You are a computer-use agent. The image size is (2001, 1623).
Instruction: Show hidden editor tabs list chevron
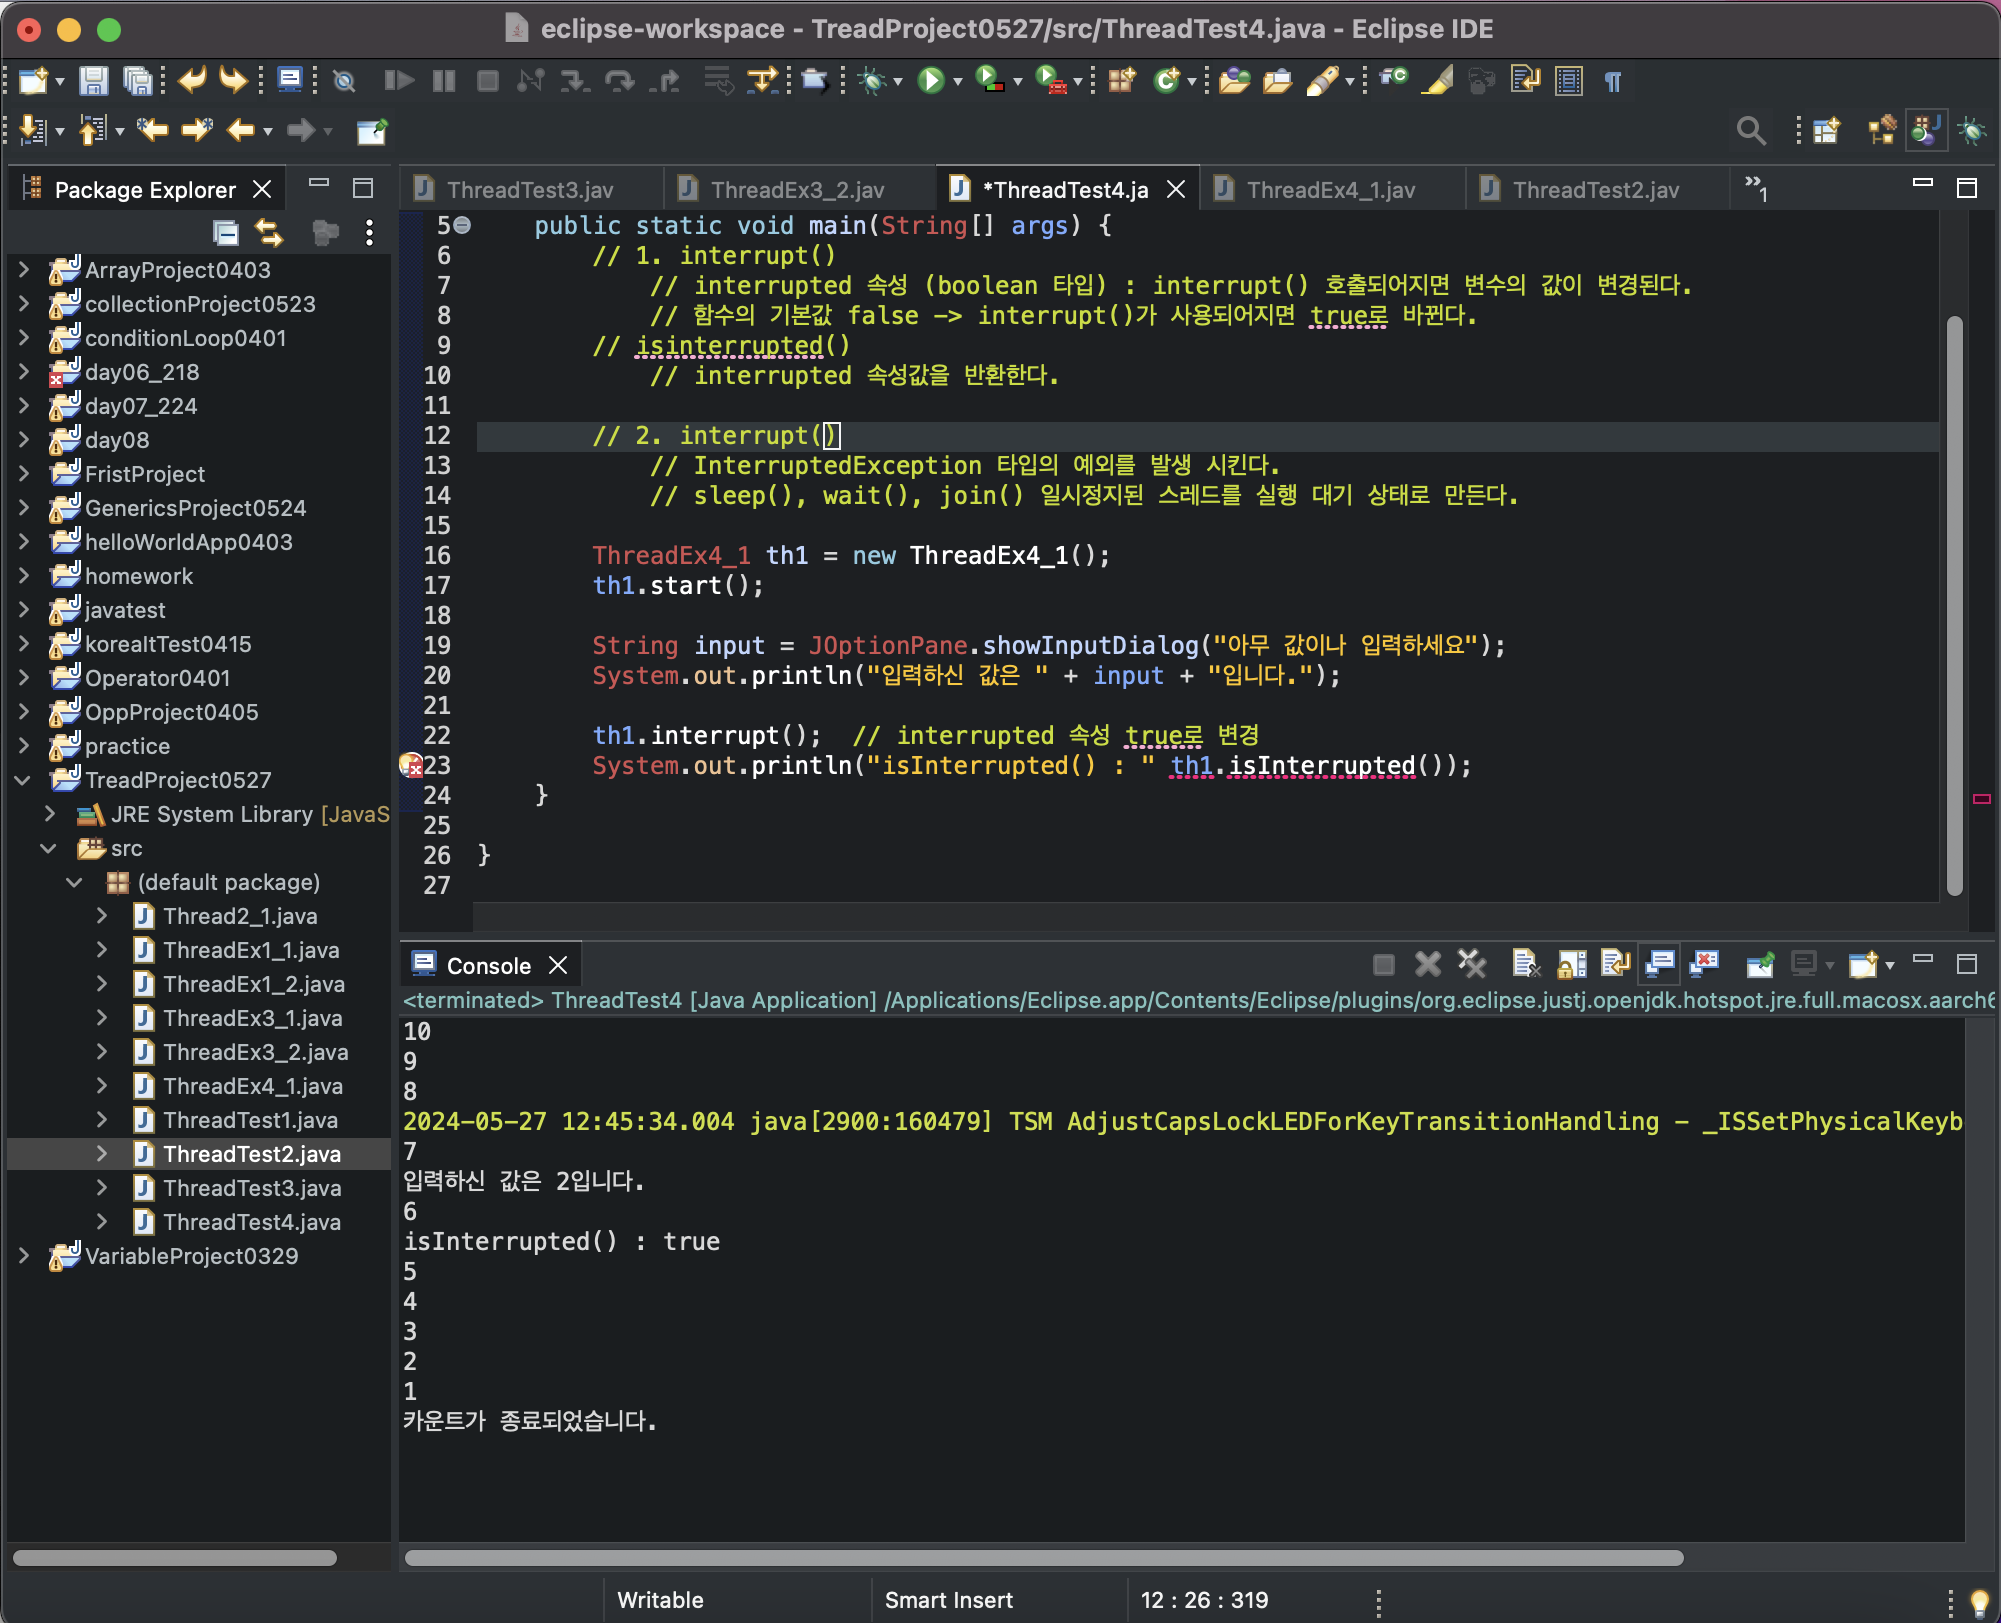click(x=1755, y=186)
